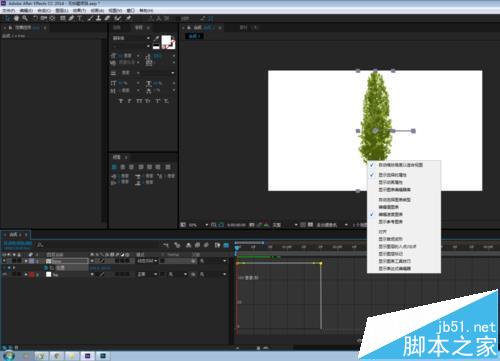The image size is (500, 361).
Task: Click the white fill color swatch
Action: (x=166, y=41)
